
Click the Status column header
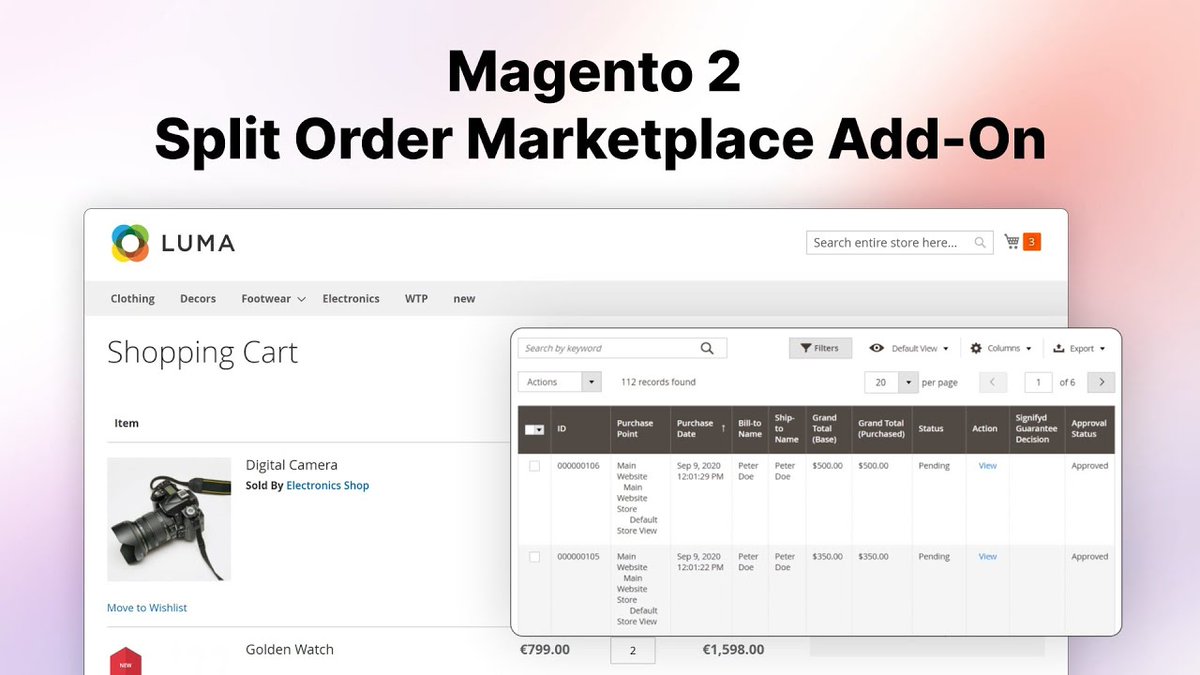pos(938,430)
